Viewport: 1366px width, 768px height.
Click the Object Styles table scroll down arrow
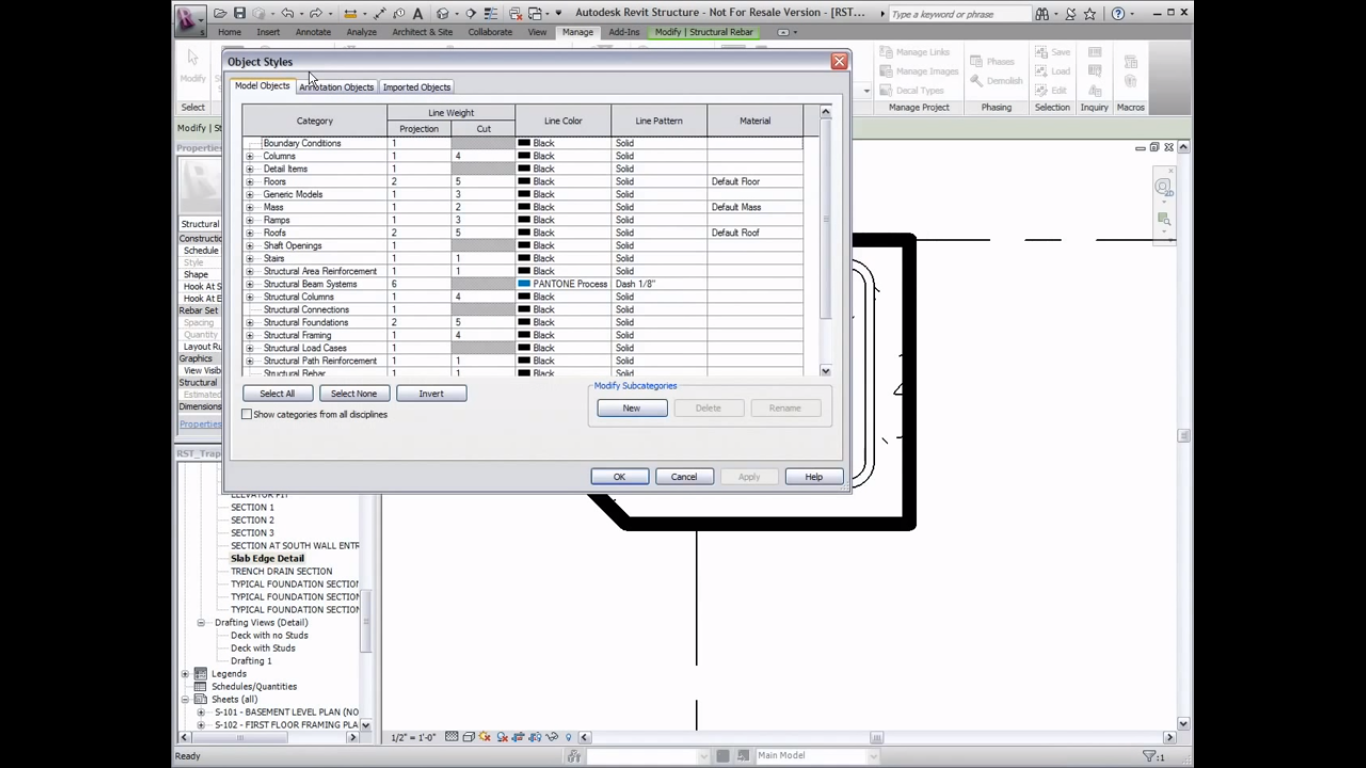tap(826, 371)
